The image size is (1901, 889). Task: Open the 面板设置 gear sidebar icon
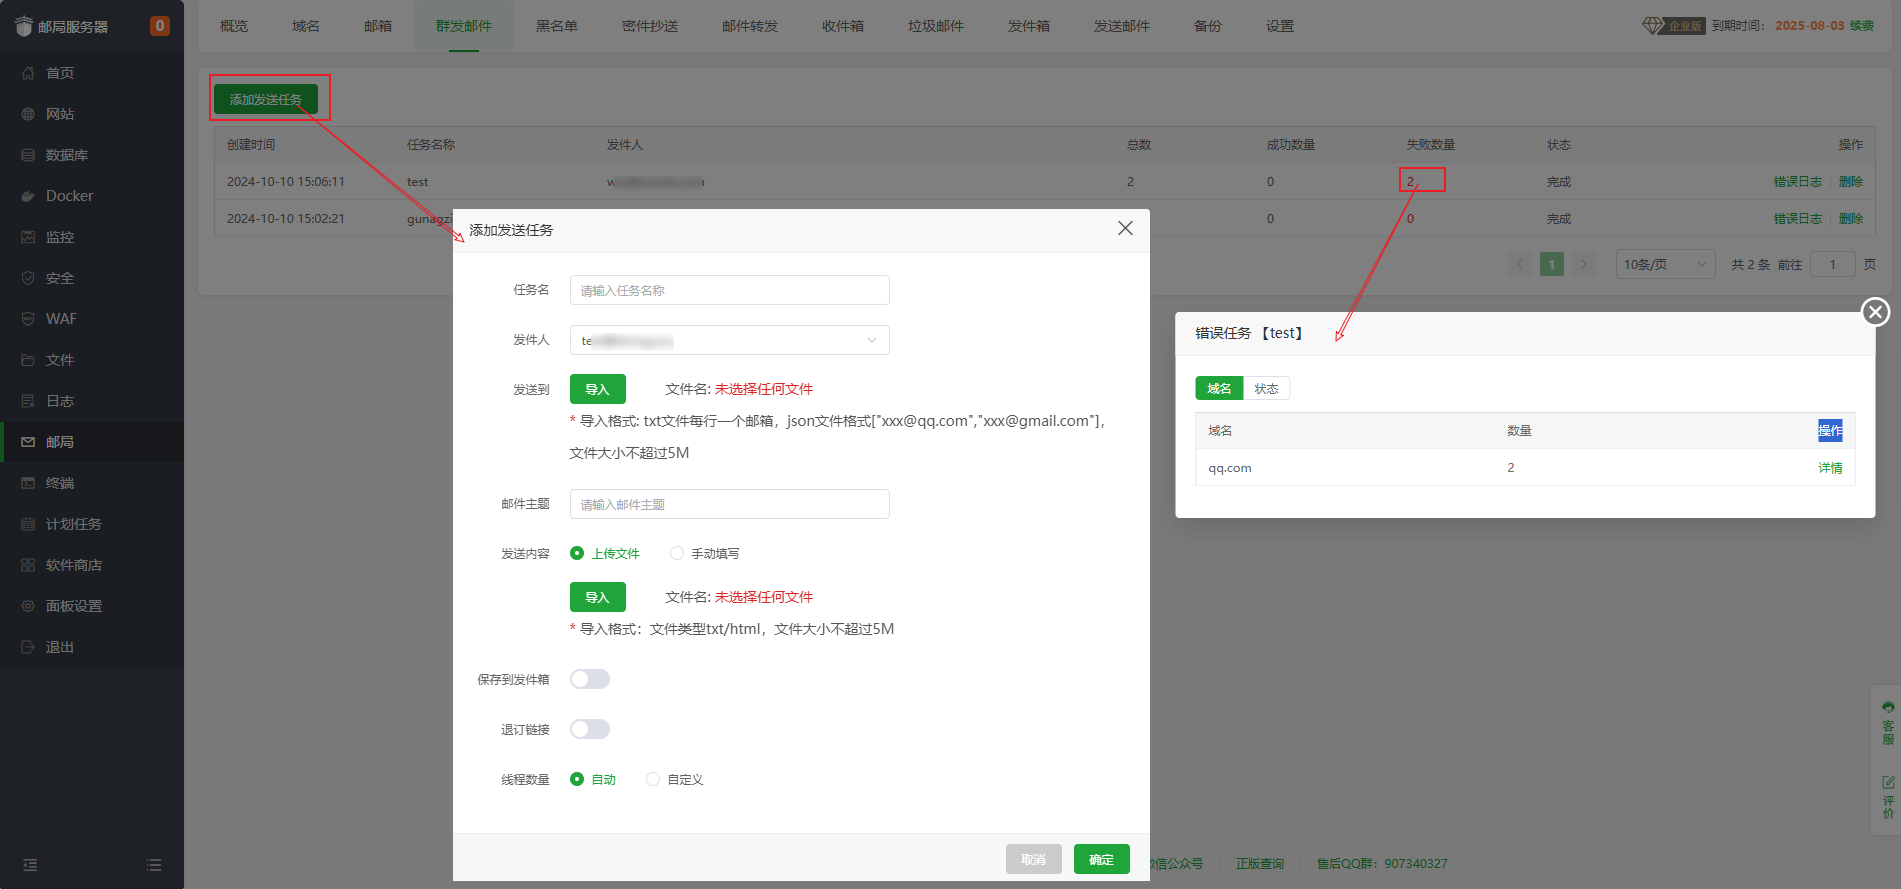28,606
